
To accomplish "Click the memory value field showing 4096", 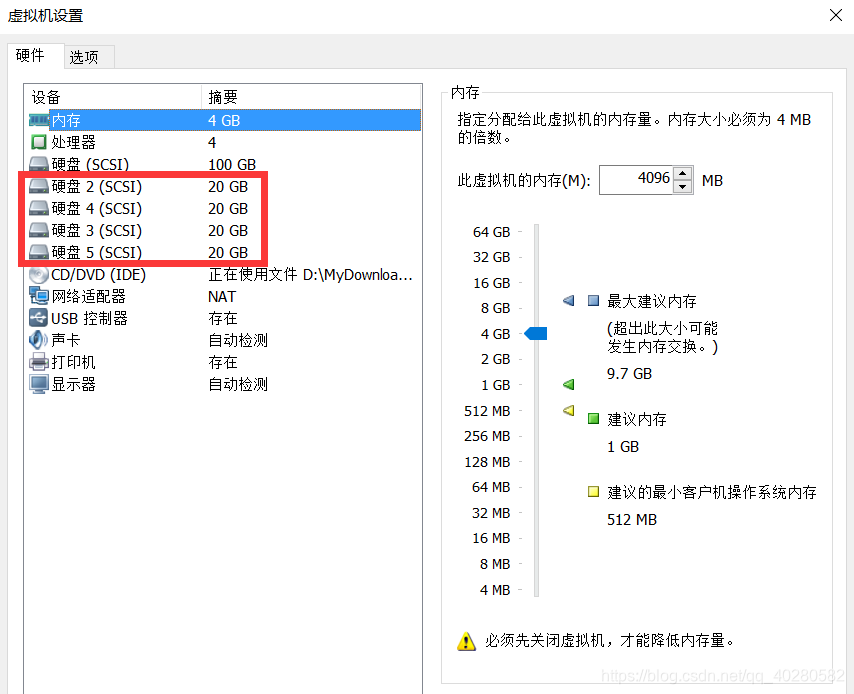I will (636, 180).
